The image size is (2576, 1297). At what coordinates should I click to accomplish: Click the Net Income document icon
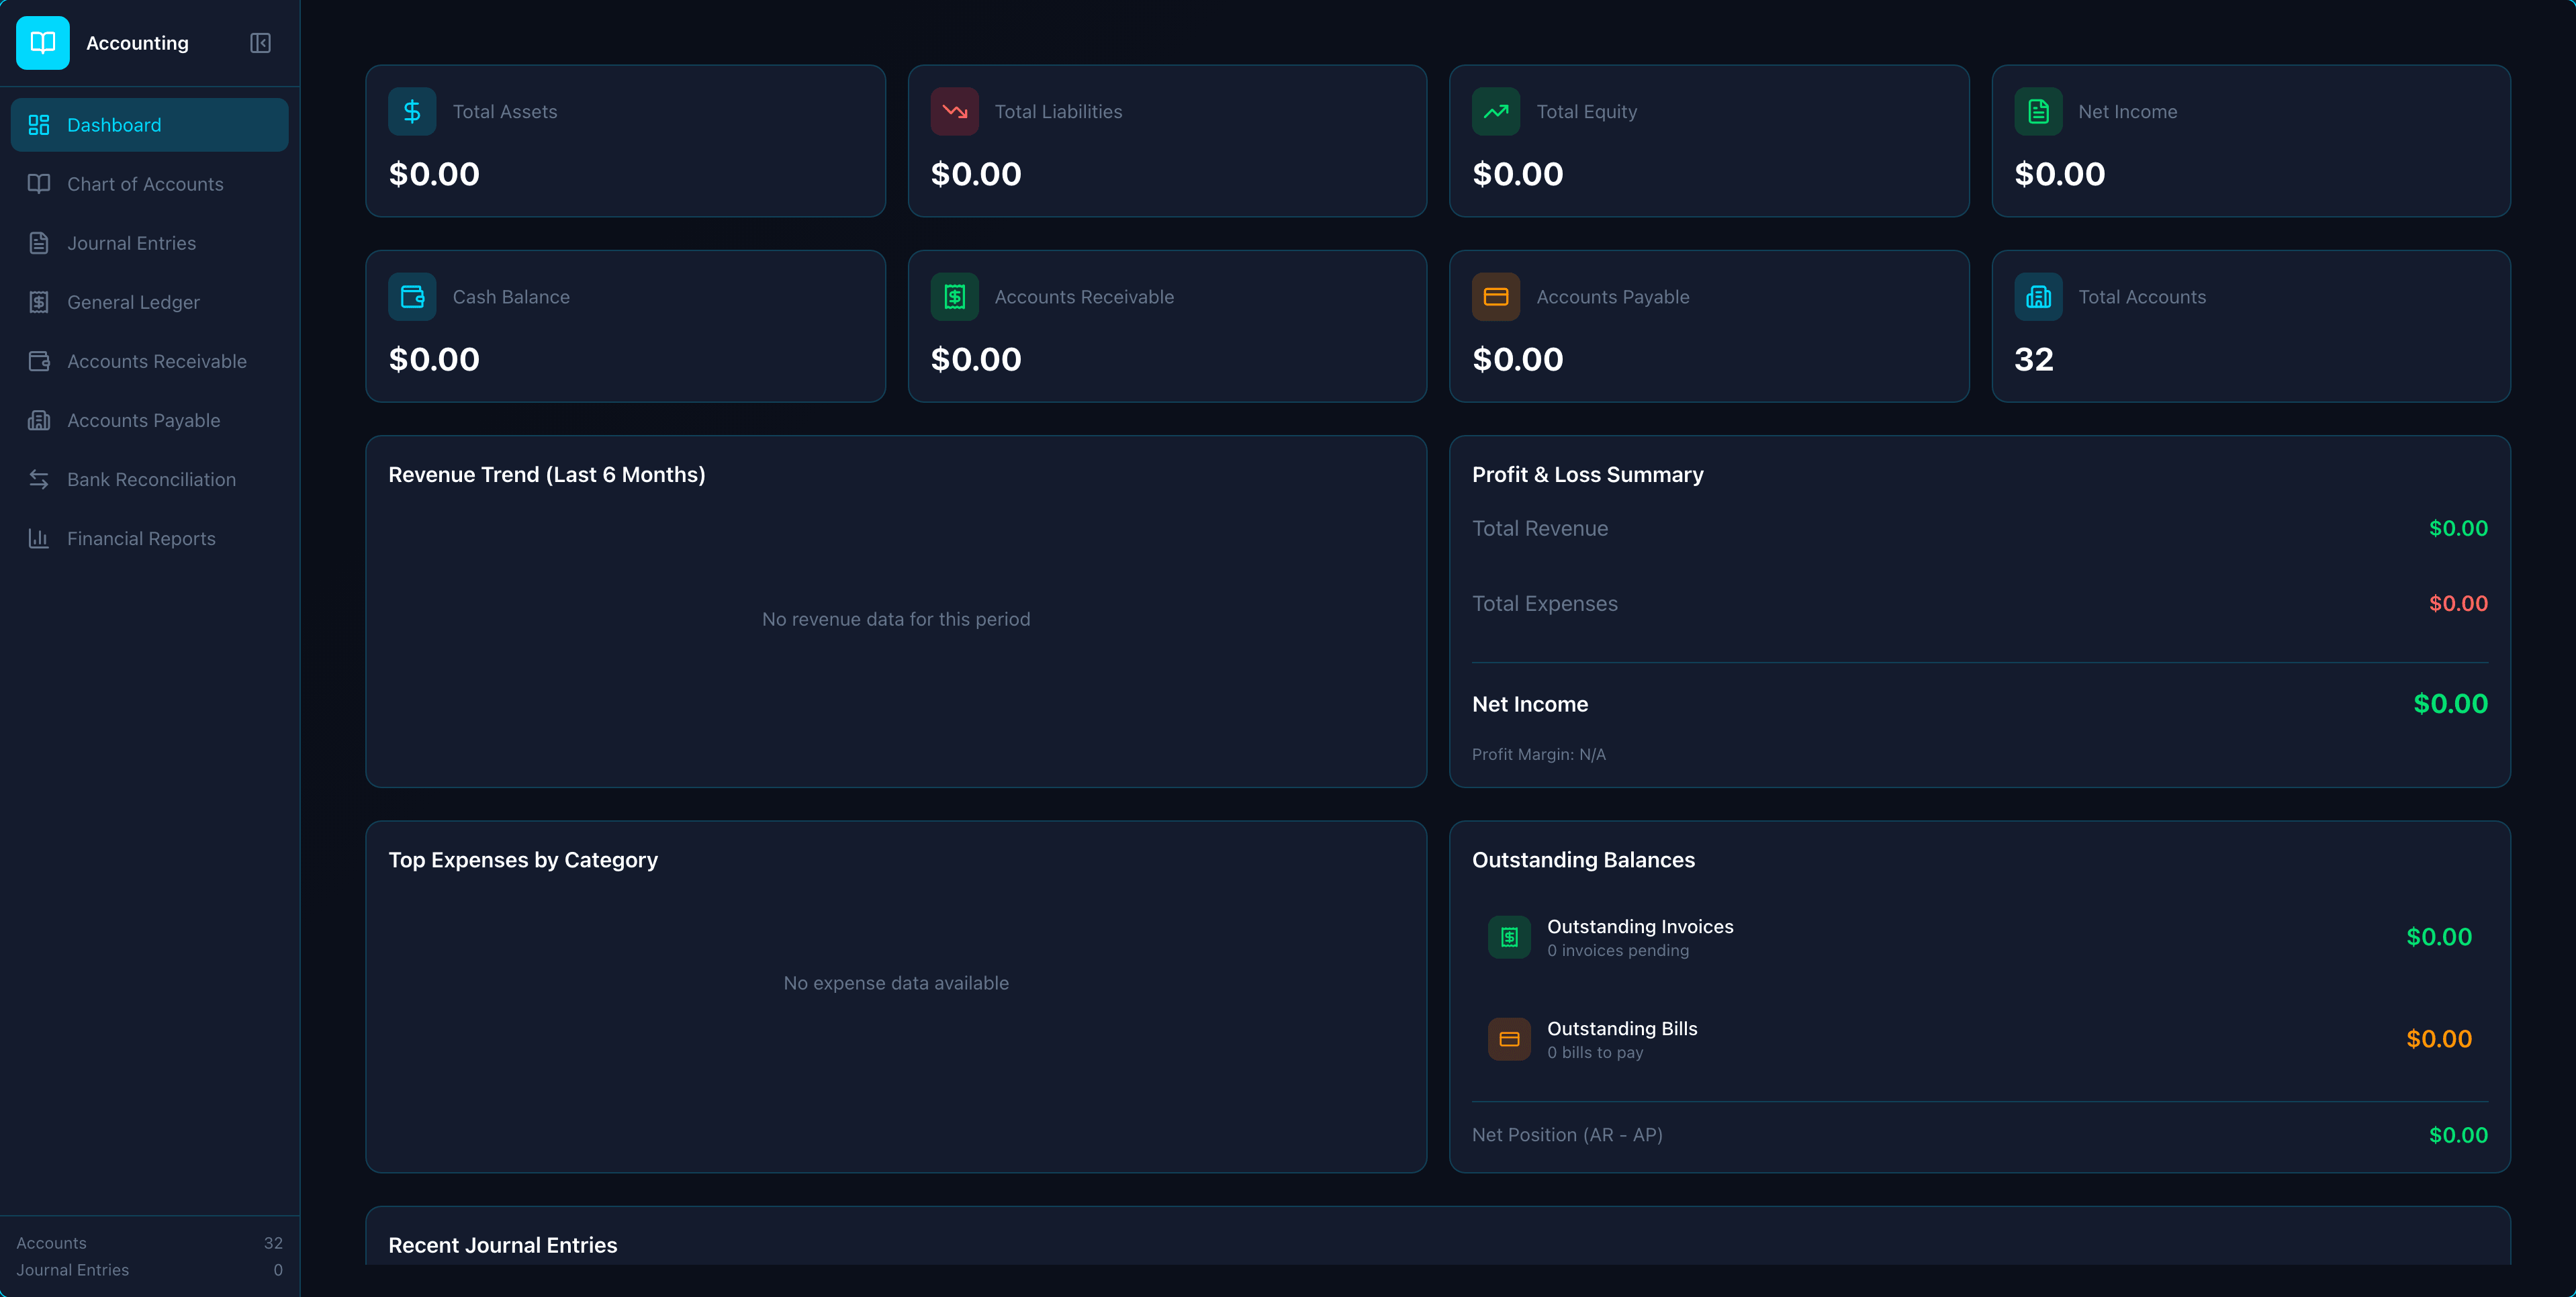click(2038, 111)
